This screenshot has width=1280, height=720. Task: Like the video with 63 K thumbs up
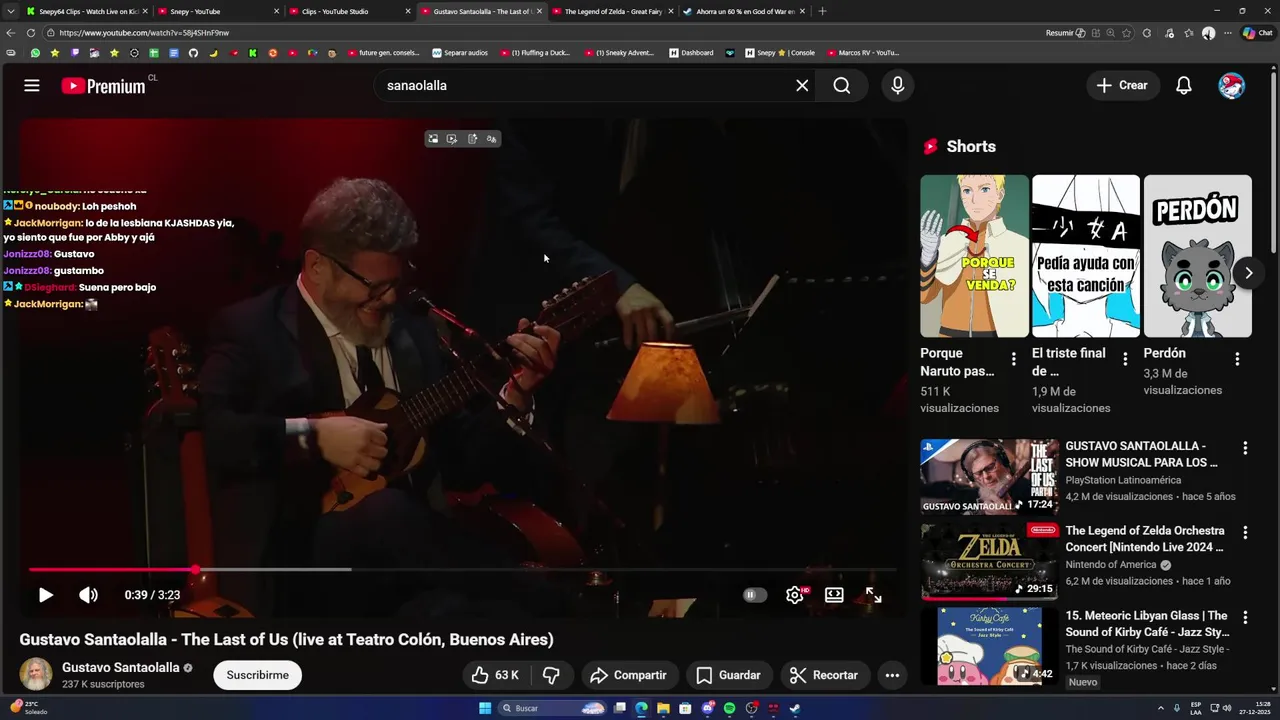[496, 675]
